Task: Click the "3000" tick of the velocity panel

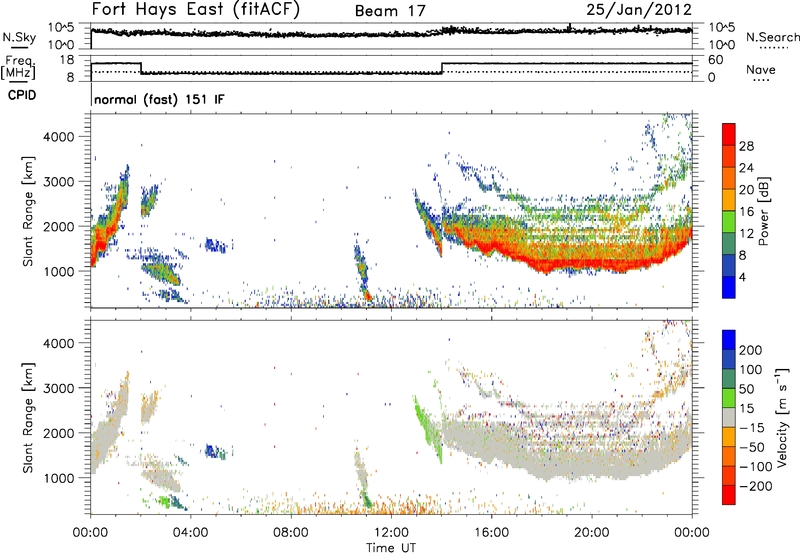Action: 59,388
